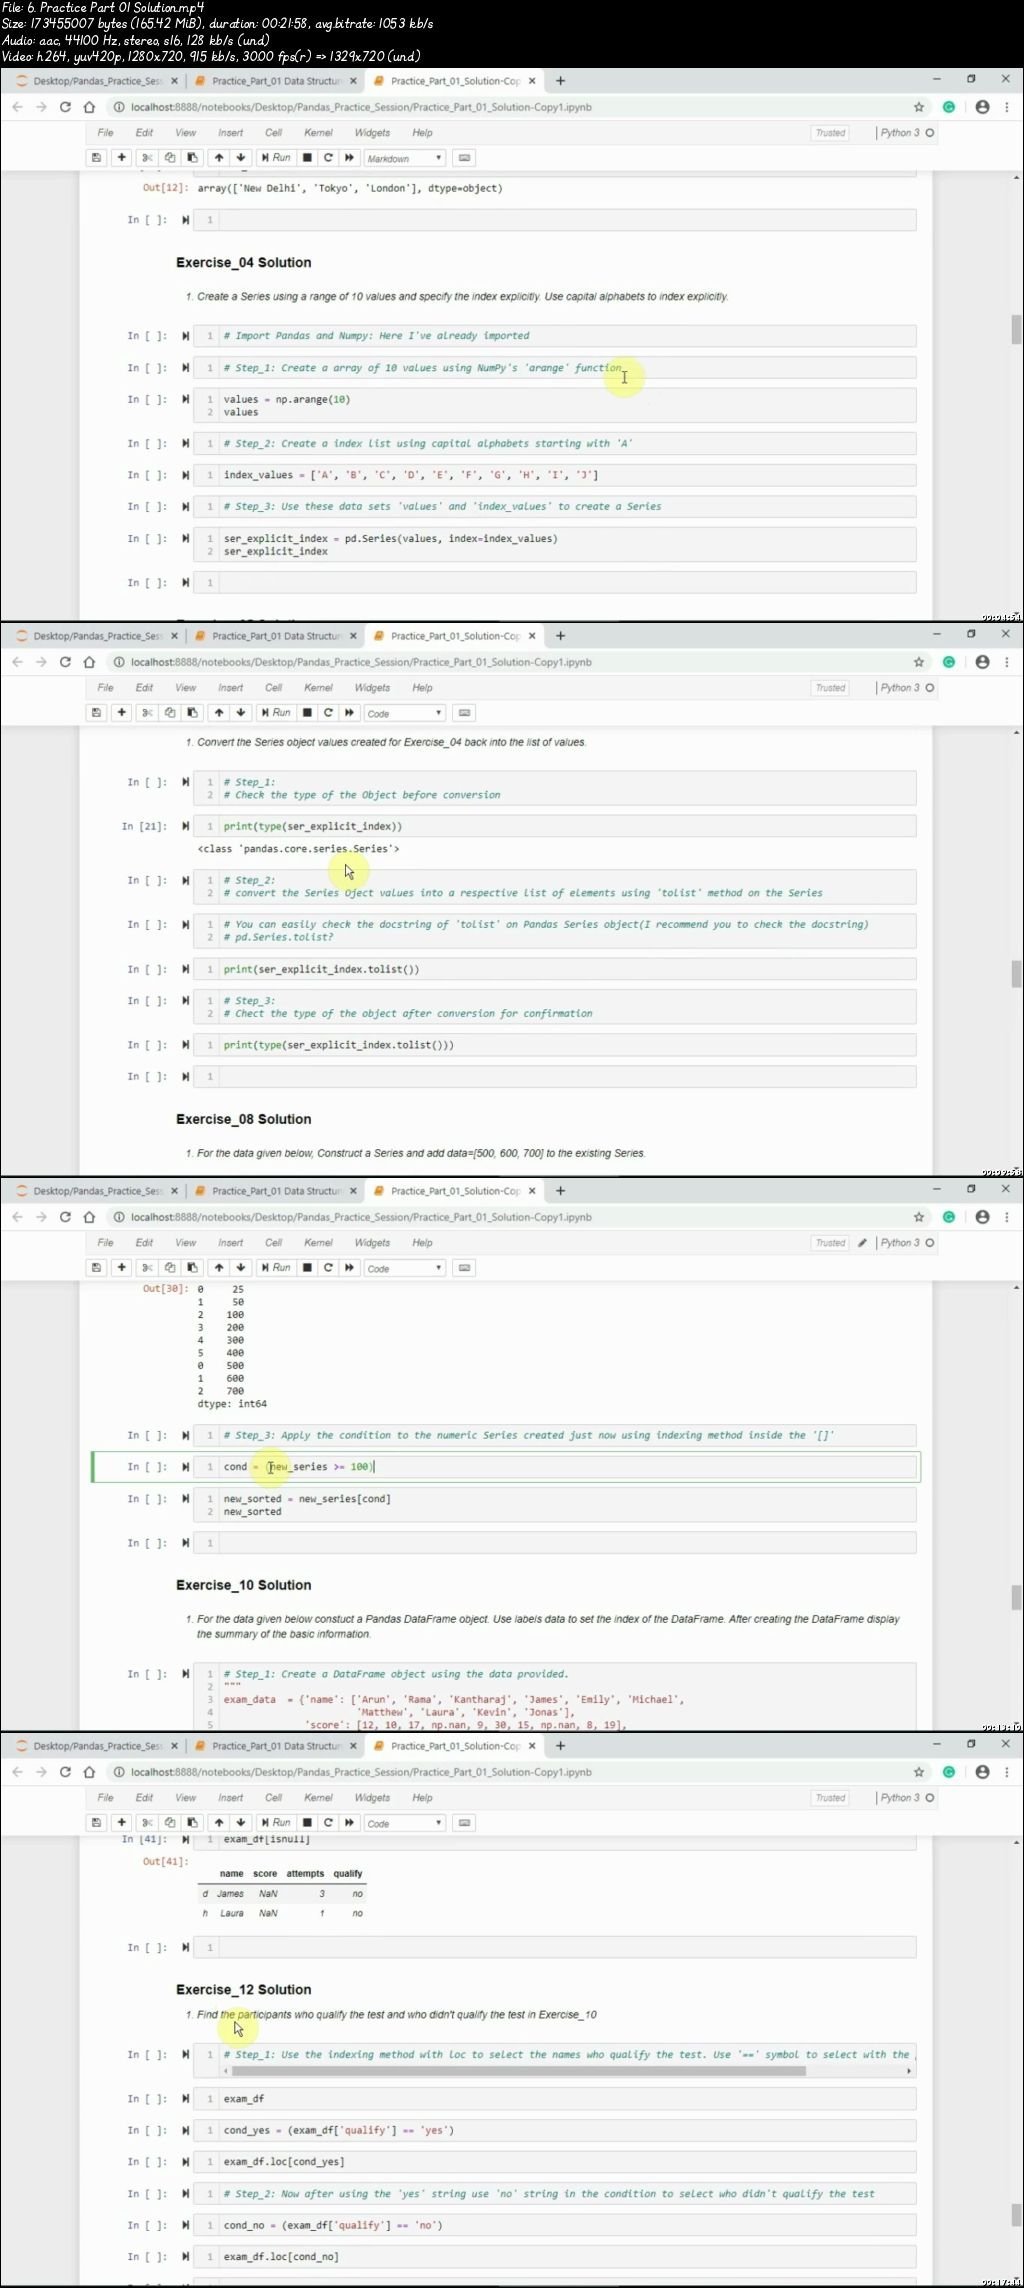The image size is (1024, 2288).
Task: Click the keyboard command palette icon, Exercise_12 frame
Action: pos(464,1823)
